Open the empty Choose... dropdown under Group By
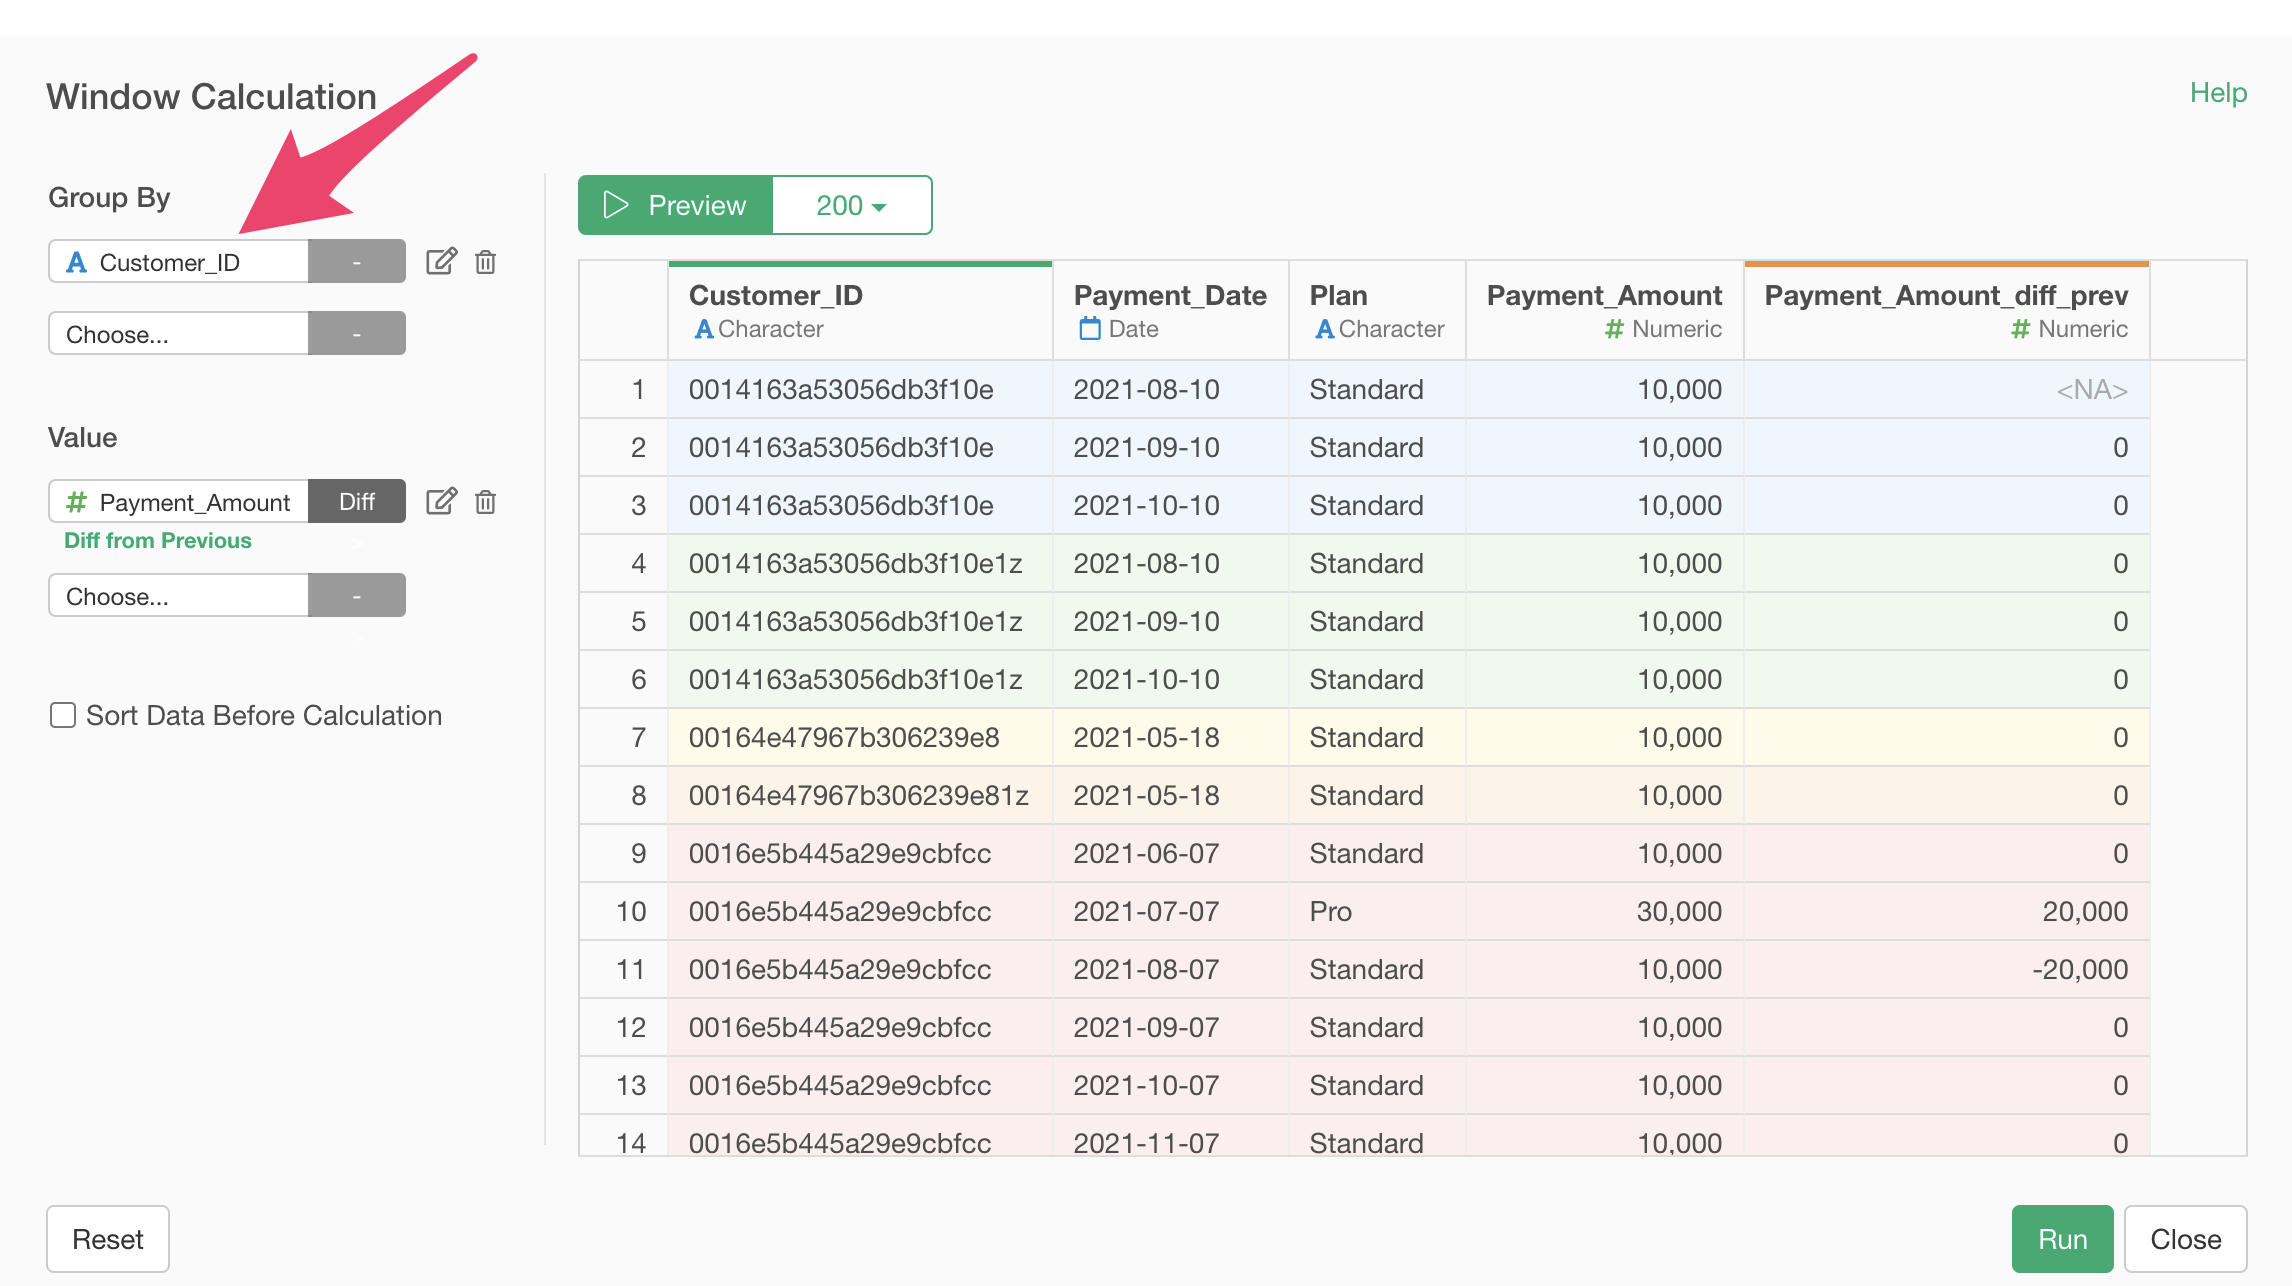The width and height of the screenshot is (2292, 1286). [x=179, y=334]
